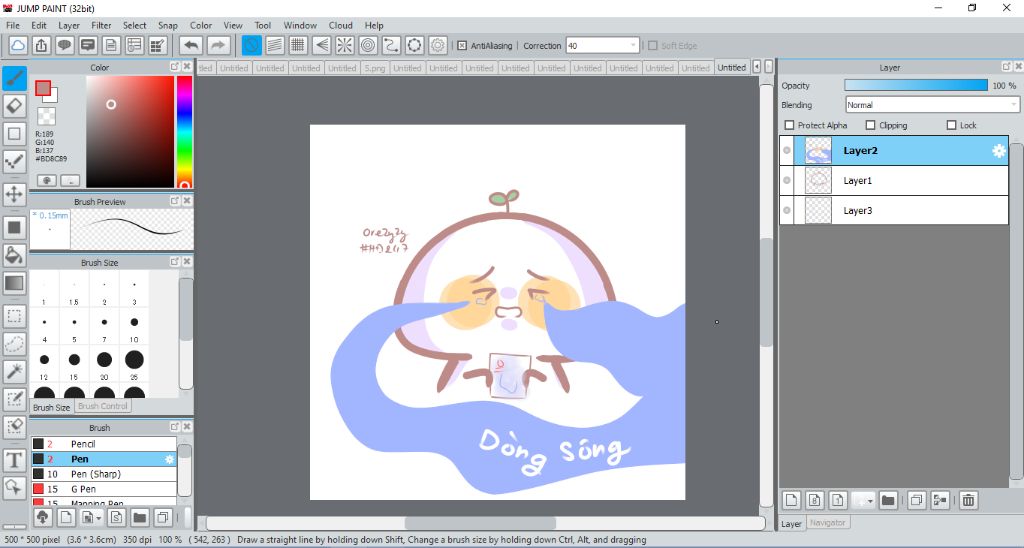Click the Redo arrow button

pyautogui.click(x=218, y=45)
